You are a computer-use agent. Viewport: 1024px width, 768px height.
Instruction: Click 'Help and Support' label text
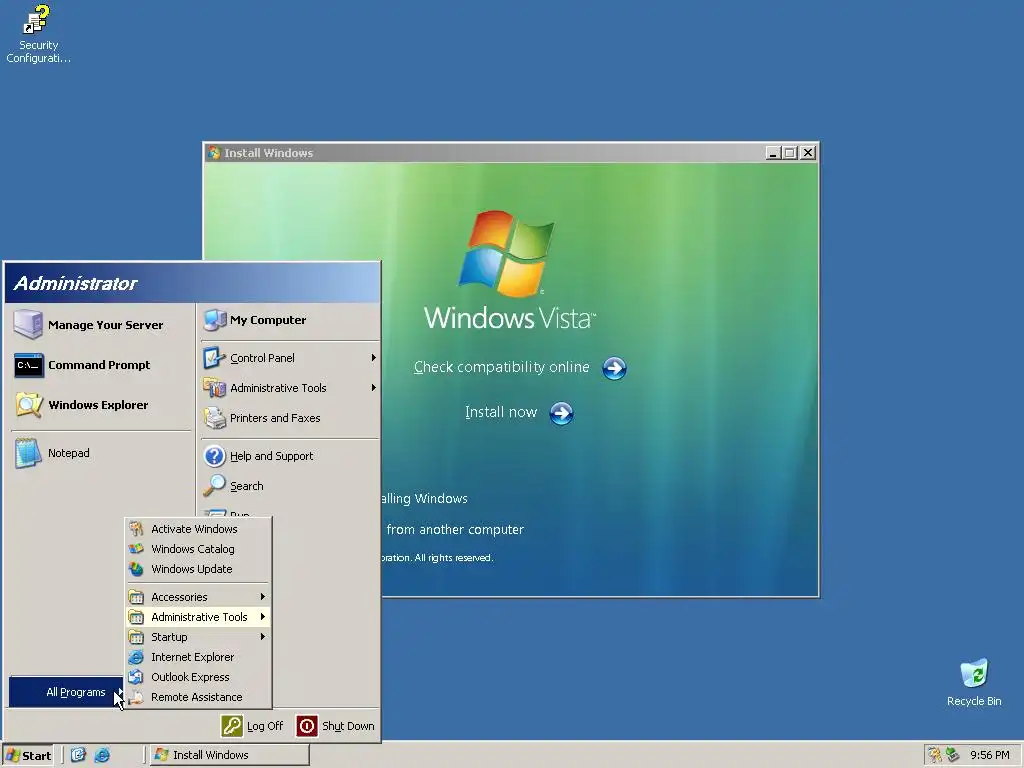[272, 456]
